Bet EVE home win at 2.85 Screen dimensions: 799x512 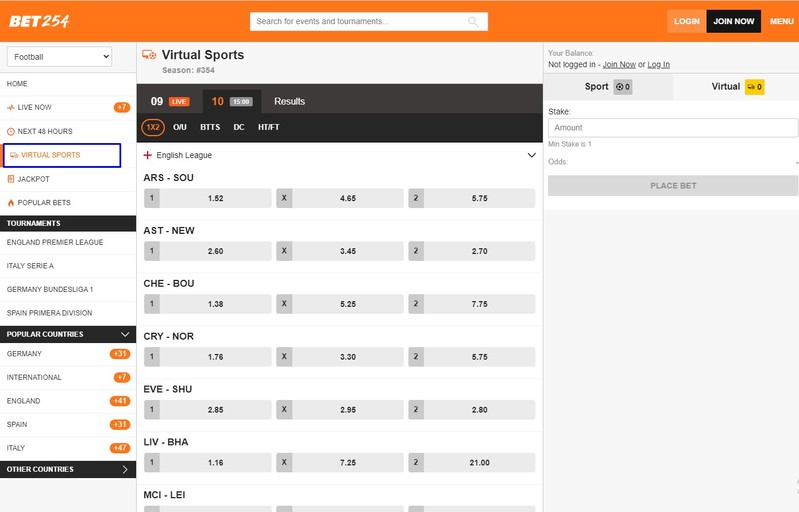207,410
